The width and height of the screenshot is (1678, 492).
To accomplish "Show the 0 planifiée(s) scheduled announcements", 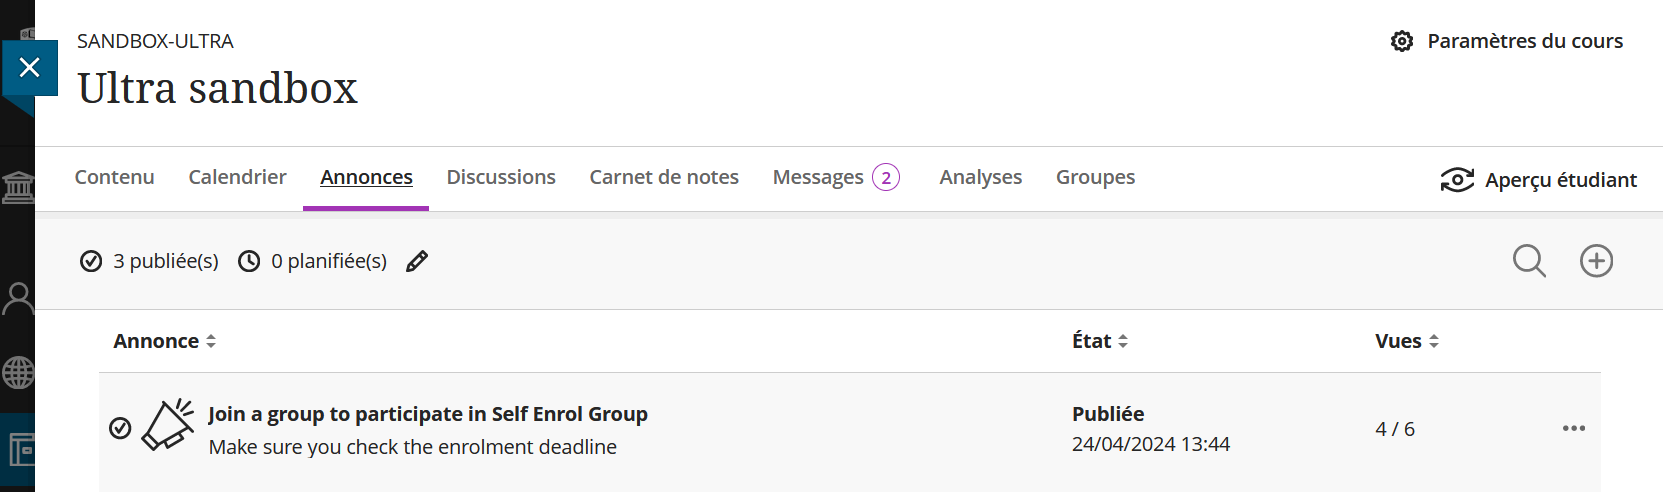I will [313, 261].
